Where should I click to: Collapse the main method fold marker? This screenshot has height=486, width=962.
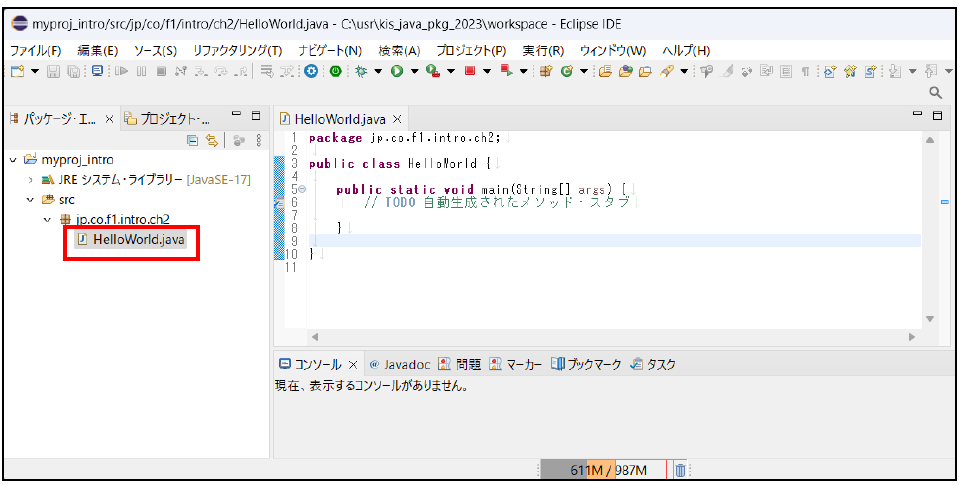tap(302, 189)
